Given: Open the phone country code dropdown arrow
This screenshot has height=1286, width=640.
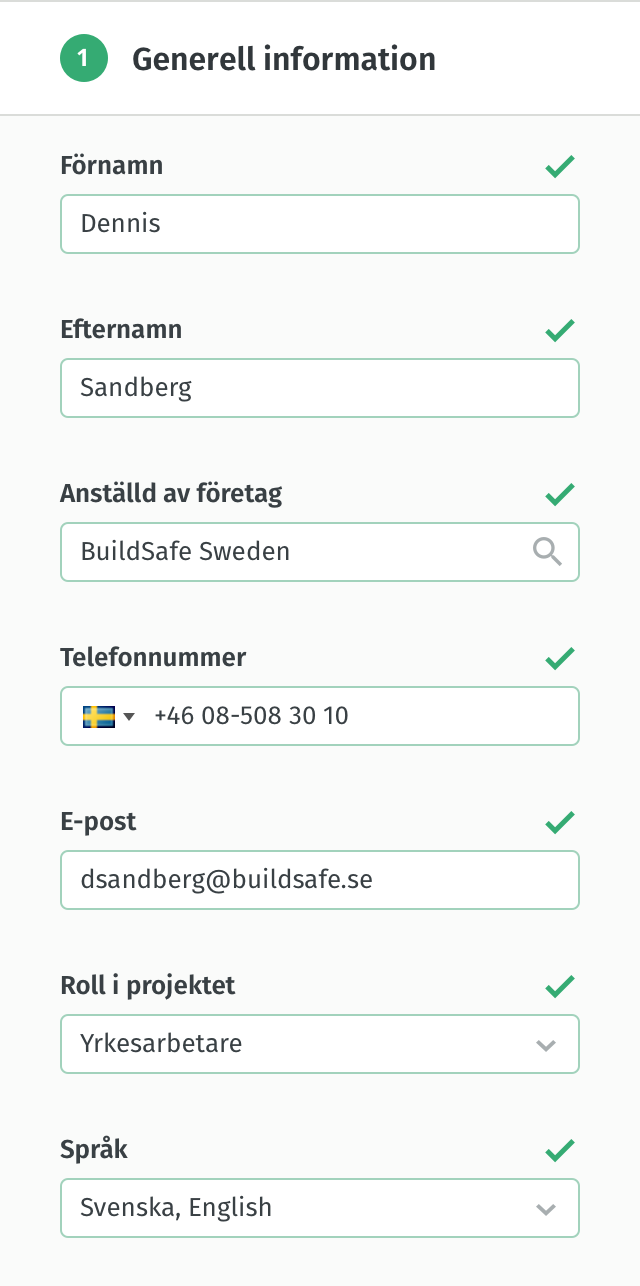Looking at the screenshot, I should coord(130,717).
